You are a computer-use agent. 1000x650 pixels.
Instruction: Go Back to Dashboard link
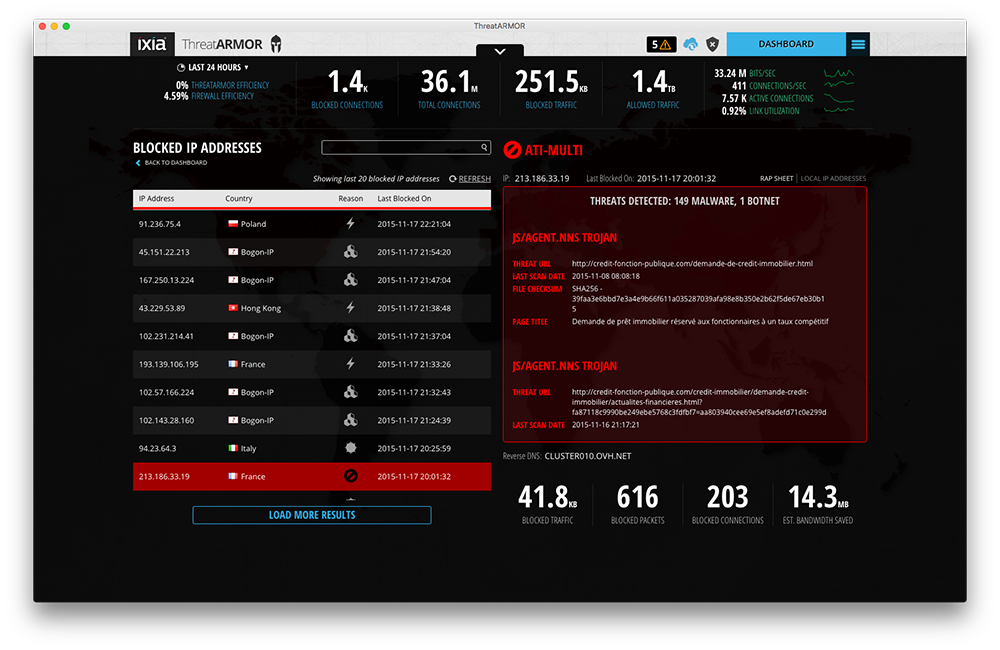click(x=175, y=163)
